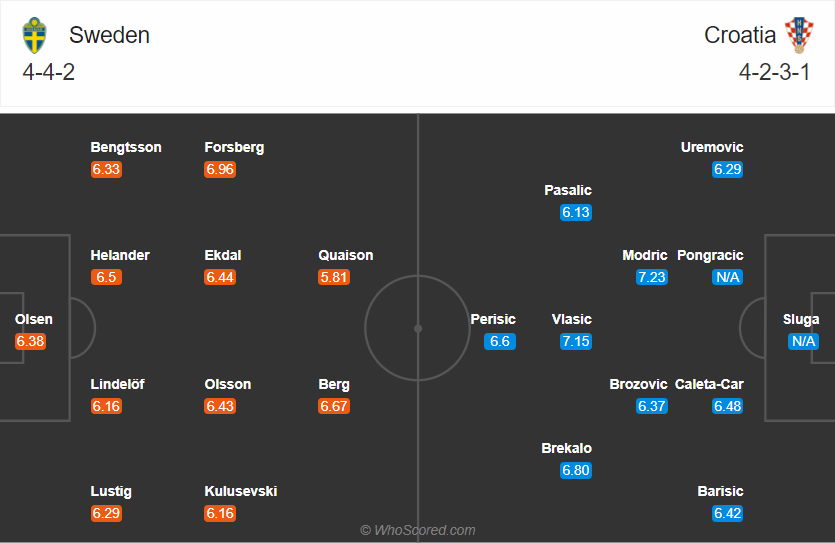The image size is (835, 543).
Task: Click Forsberg's 6.96 rating badge
Action: [220, 169]
